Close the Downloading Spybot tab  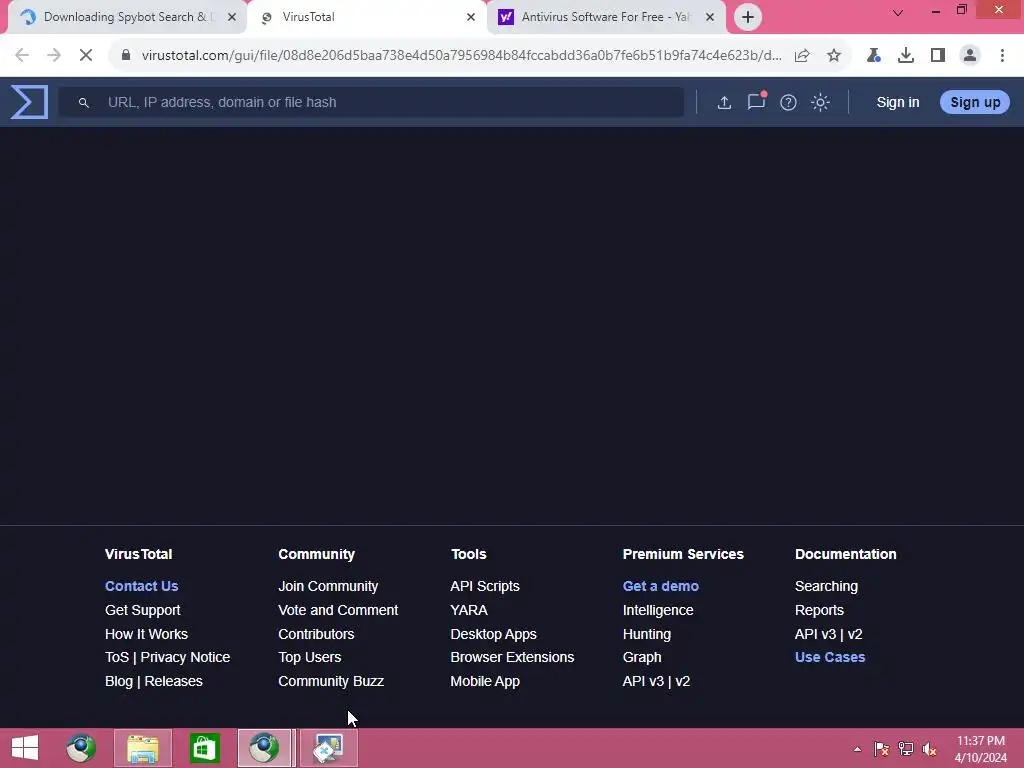tap(232, 17)
